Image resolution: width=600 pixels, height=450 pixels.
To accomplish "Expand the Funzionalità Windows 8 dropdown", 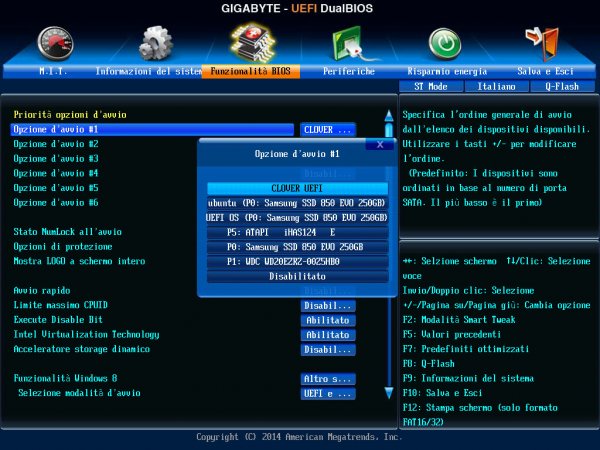I will pyautogui.click(x=328, y=379).
